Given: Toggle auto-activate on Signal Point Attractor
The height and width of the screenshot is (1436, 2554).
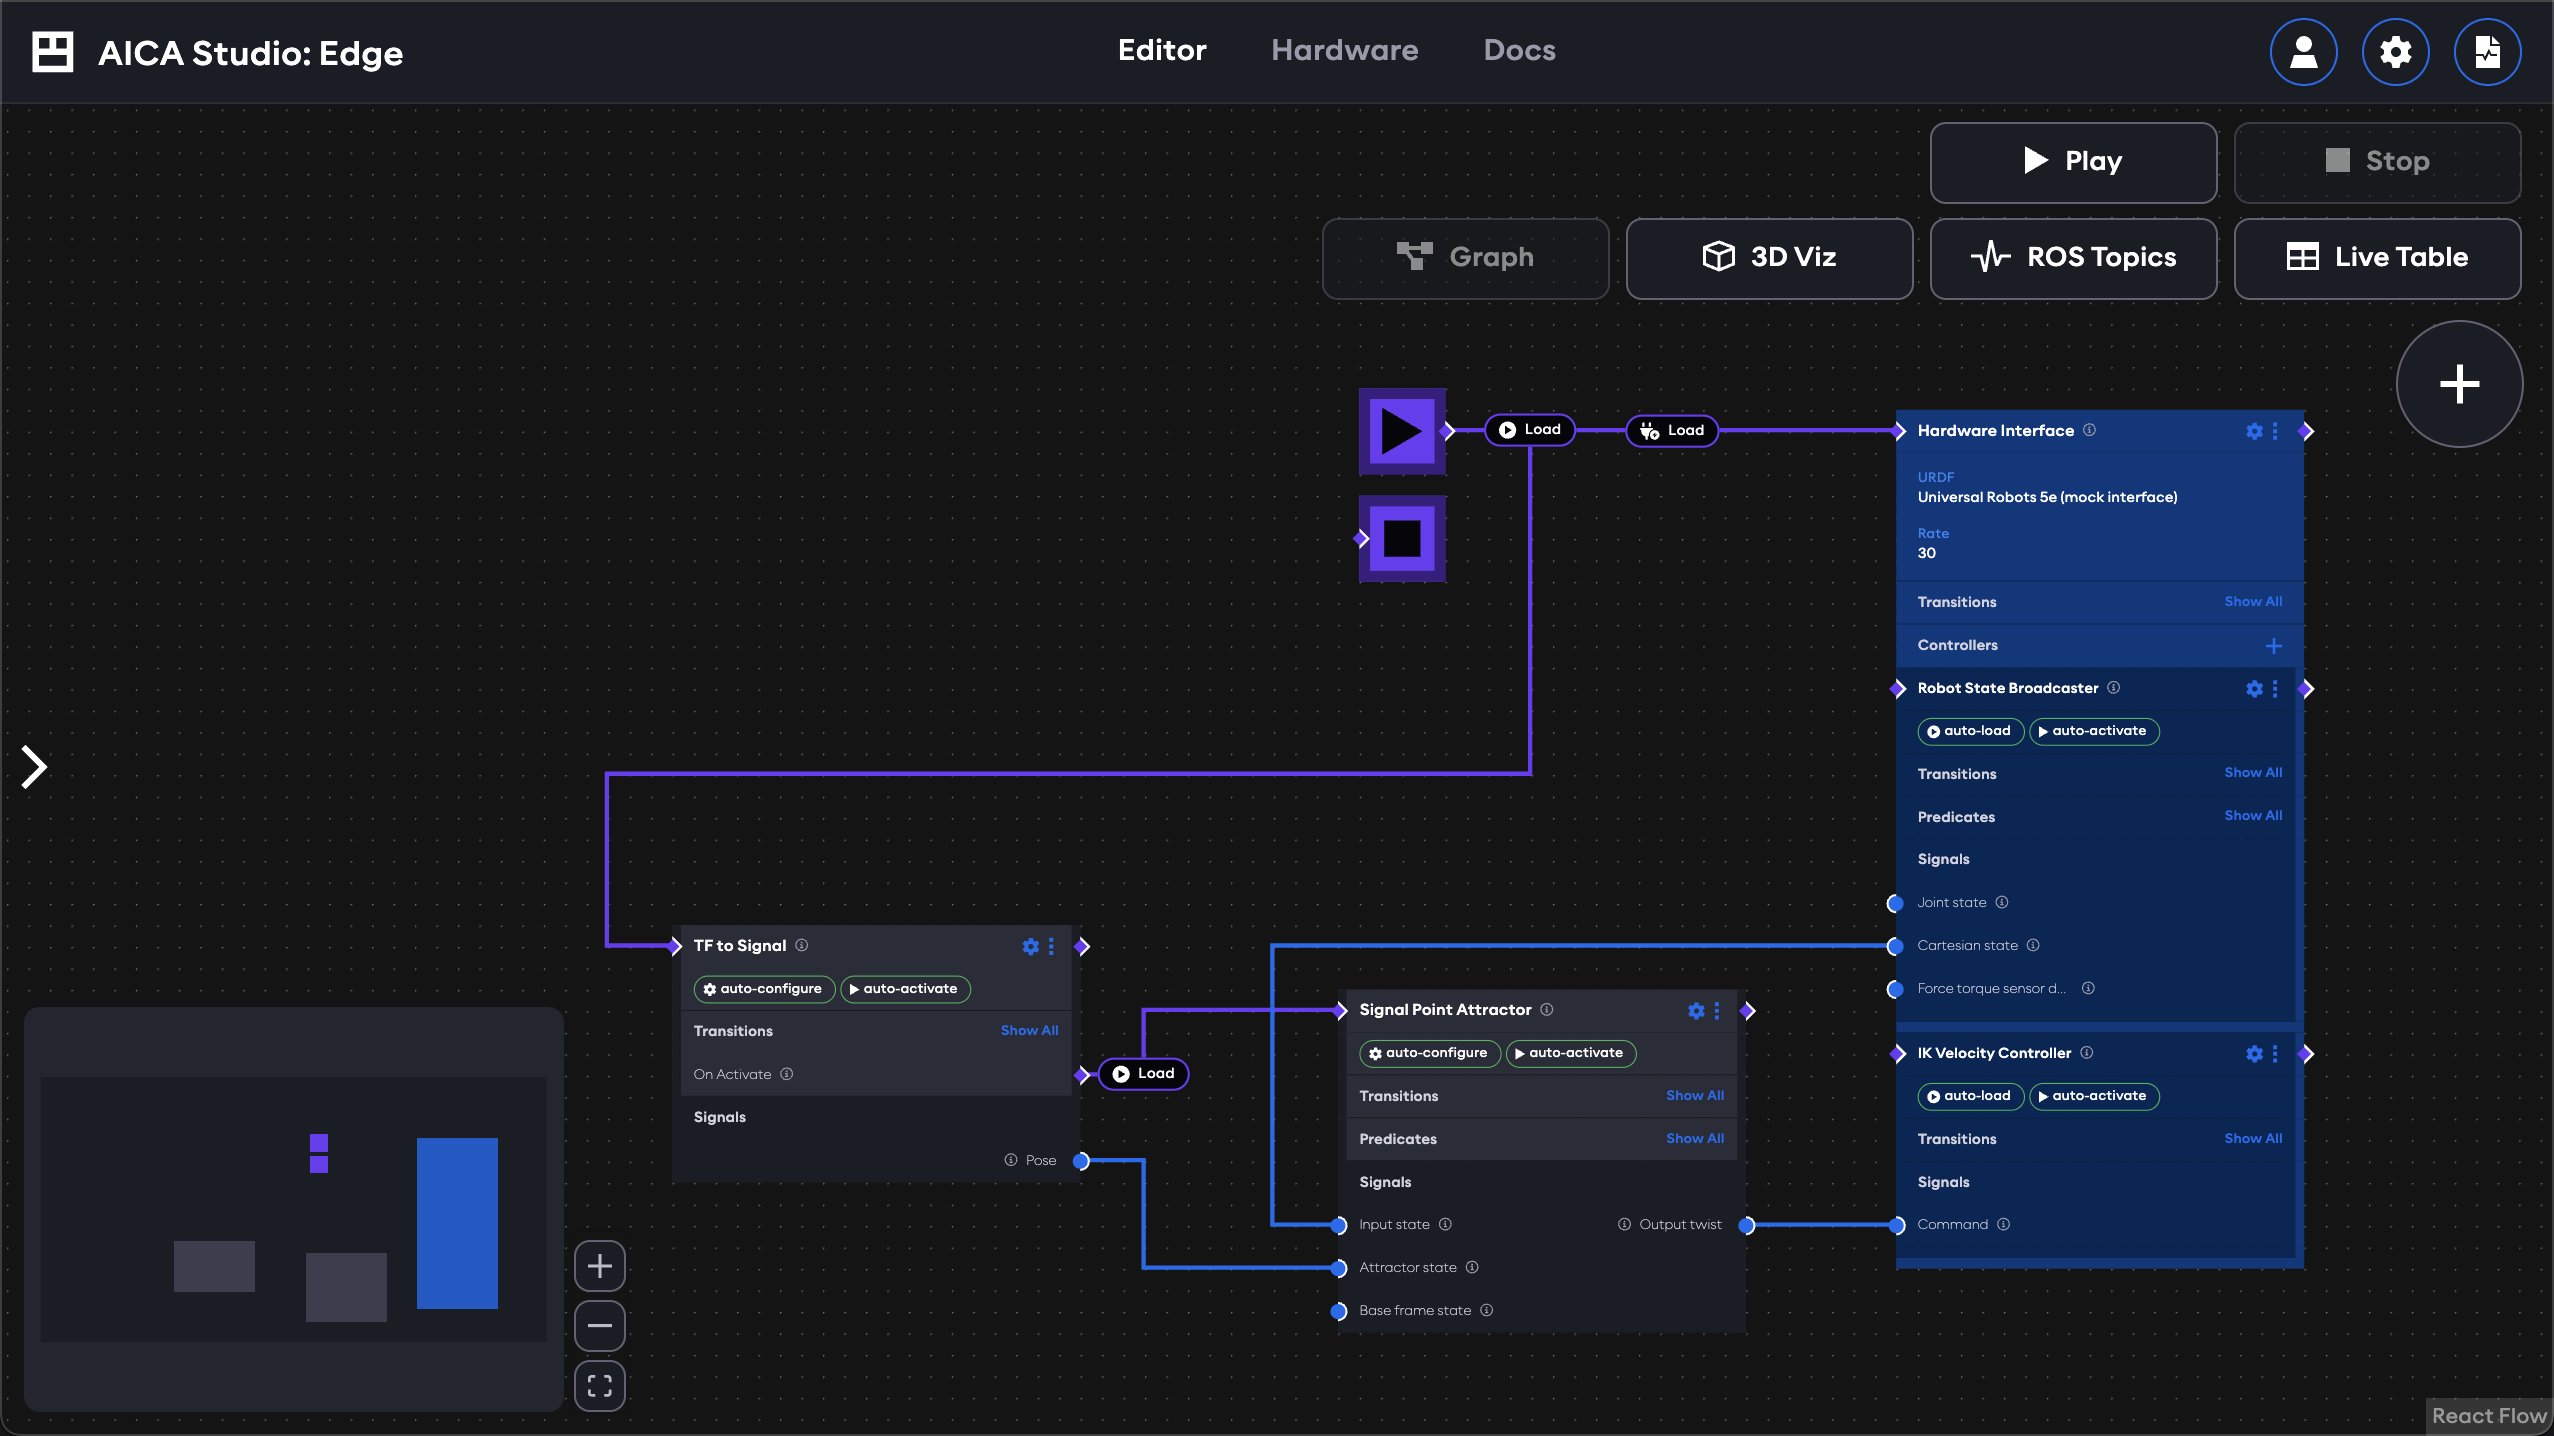Looking at the screenshot, I should pos(1571,1053).
